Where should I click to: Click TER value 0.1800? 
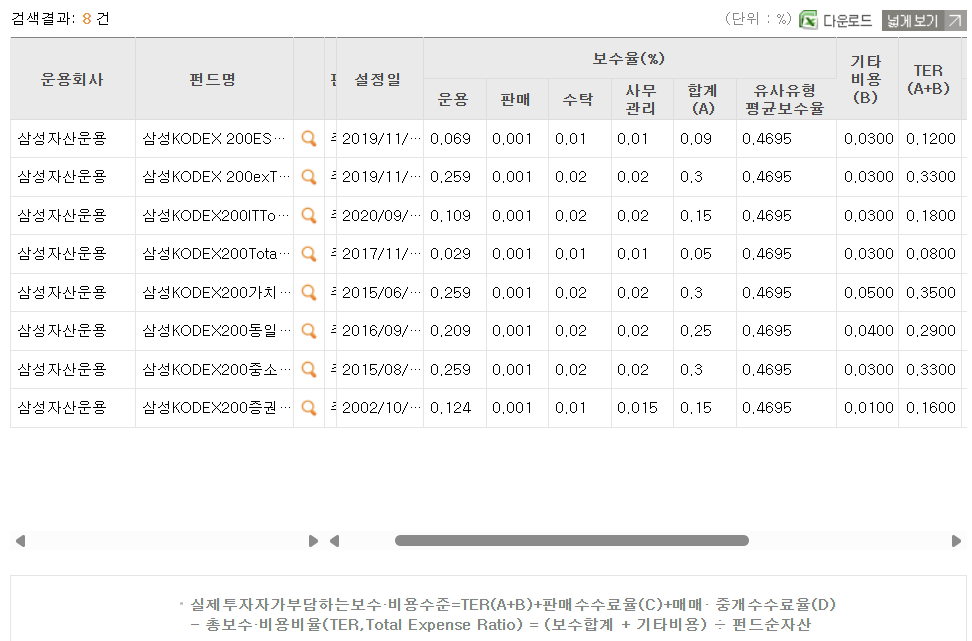[931, 216]
